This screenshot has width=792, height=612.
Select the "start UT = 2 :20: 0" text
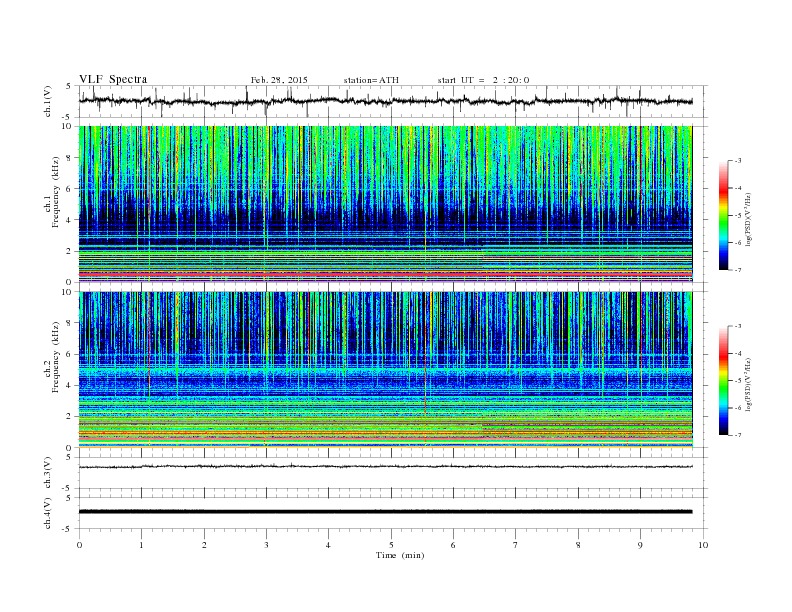(x=483, y=80)
